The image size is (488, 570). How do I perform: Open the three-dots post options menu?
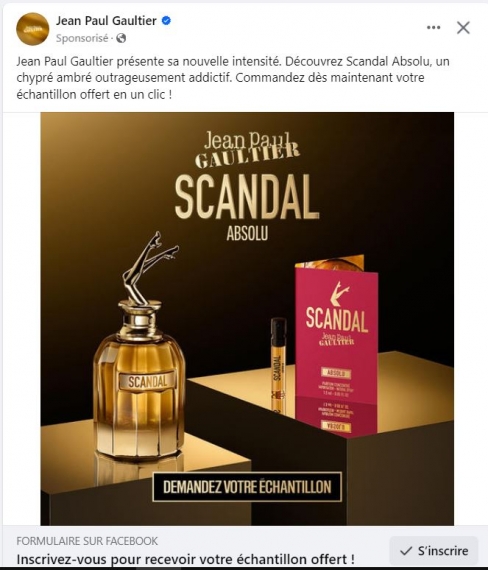click(x=433, y=28)
